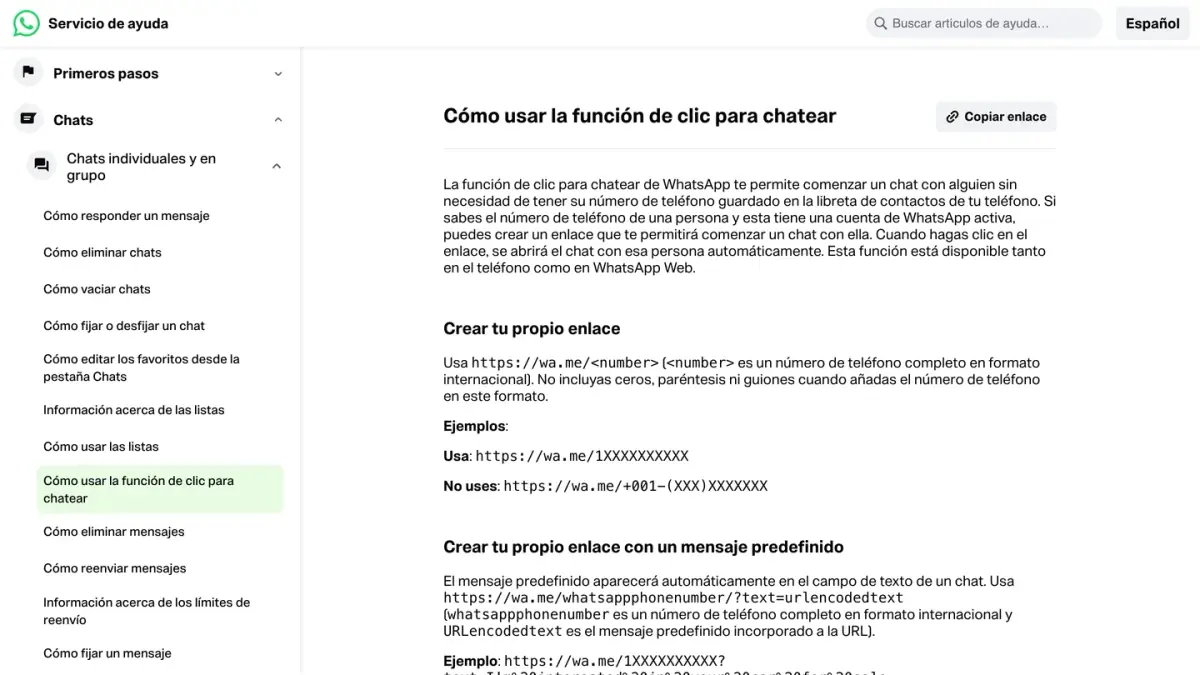Open Cómo fijar un mensaje article
Viewport: 1200px width, 675px height.
[107, 654]
